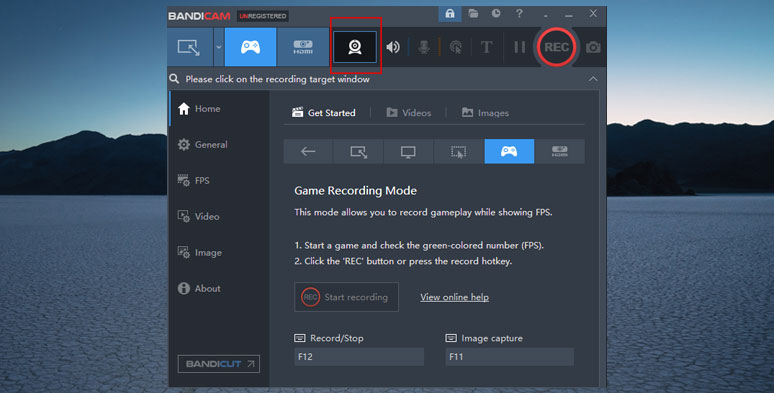Click the Image capture hotkey field F11

[509, 356]
